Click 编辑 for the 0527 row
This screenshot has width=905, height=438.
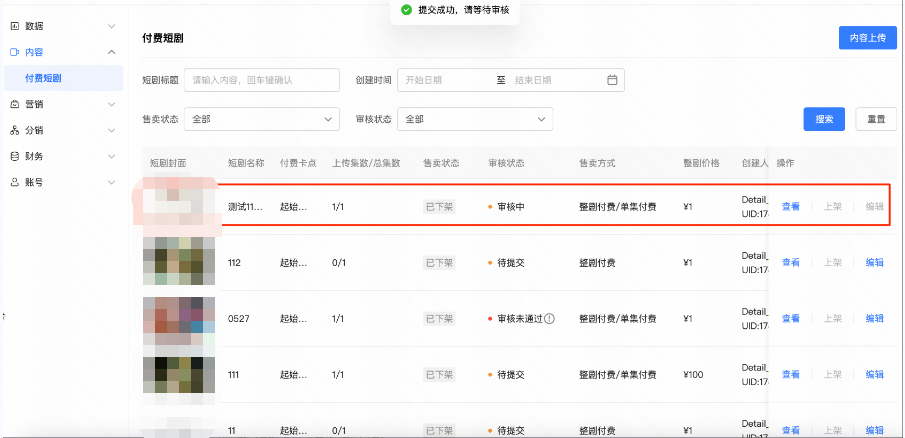(x=874, y=319)
